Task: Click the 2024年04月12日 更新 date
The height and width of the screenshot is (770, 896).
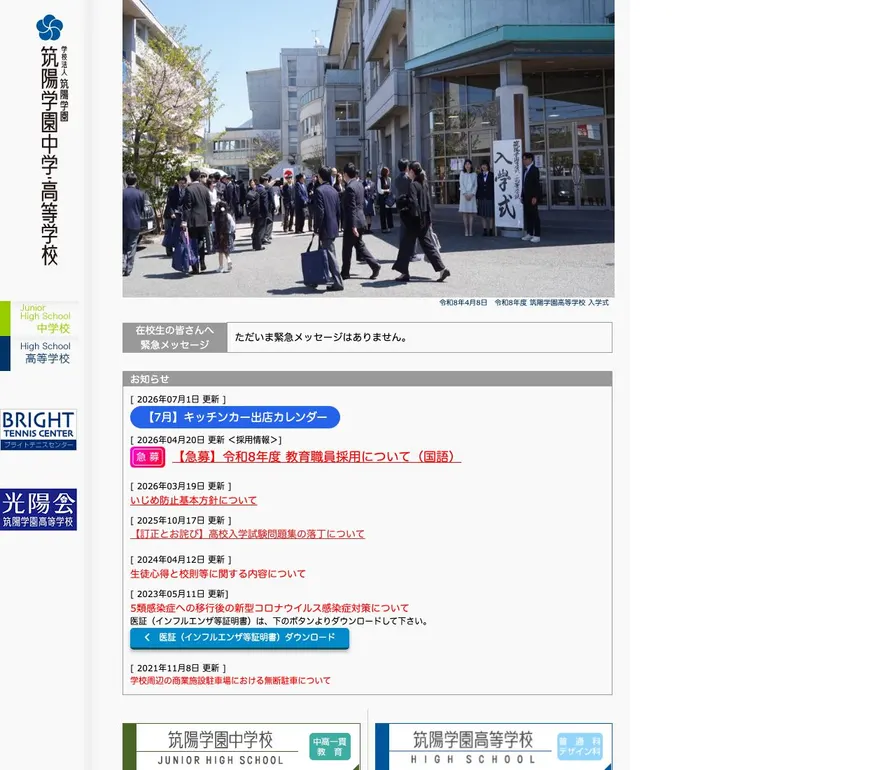Action: 181,560
